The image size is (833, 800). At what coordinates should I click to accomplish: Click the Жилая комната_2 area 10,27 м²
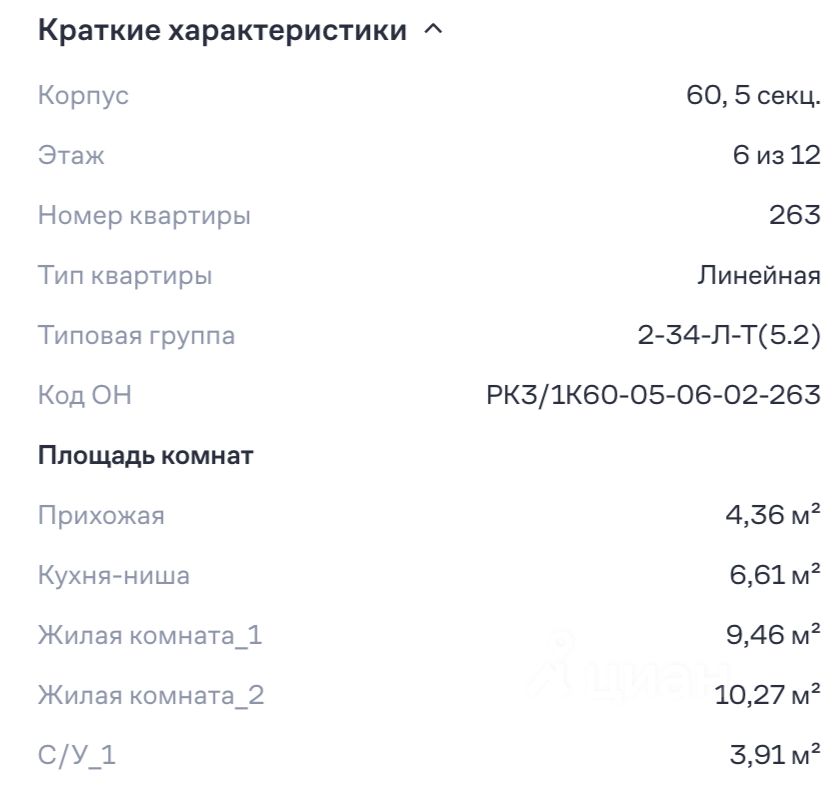tap(768, 695)
